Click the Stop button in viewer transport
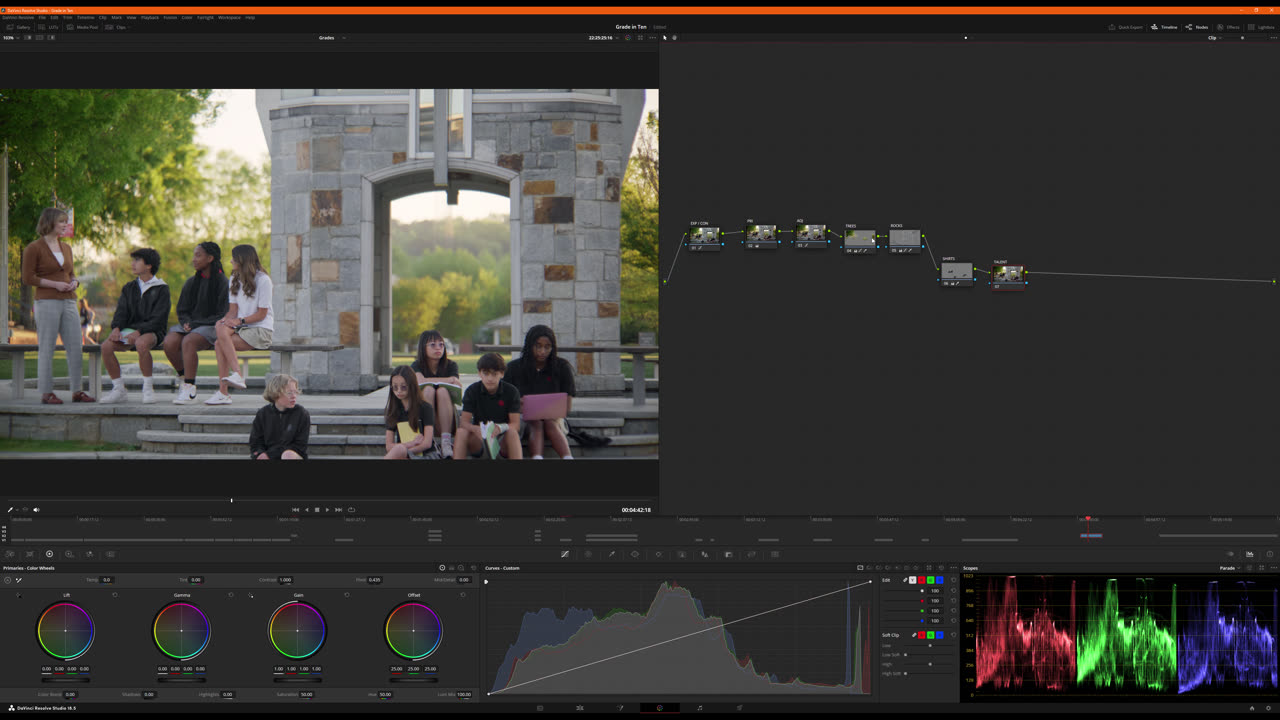This screenshot has height=720, width=1280. tap(317, 510)
